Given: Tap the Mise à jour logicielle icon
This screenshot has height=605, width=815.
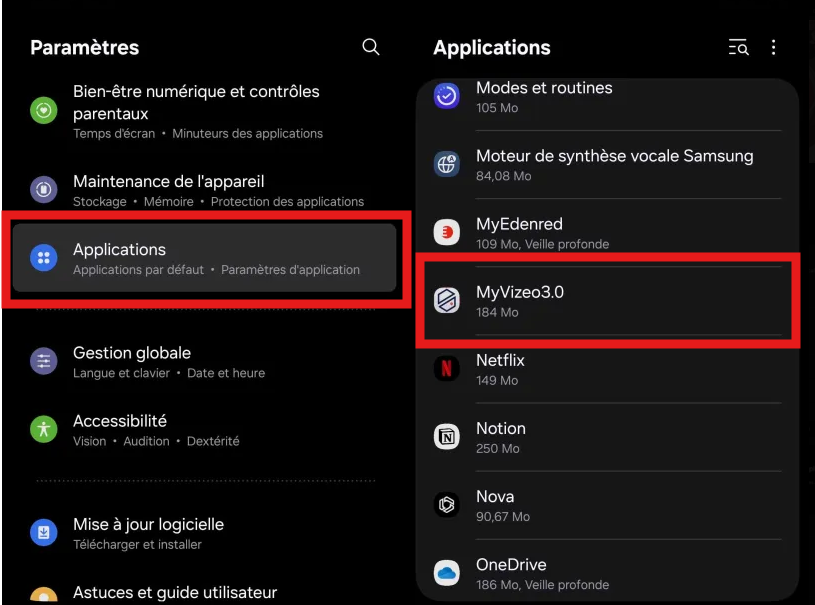Looking at the screenshot, I should (44, 532).
